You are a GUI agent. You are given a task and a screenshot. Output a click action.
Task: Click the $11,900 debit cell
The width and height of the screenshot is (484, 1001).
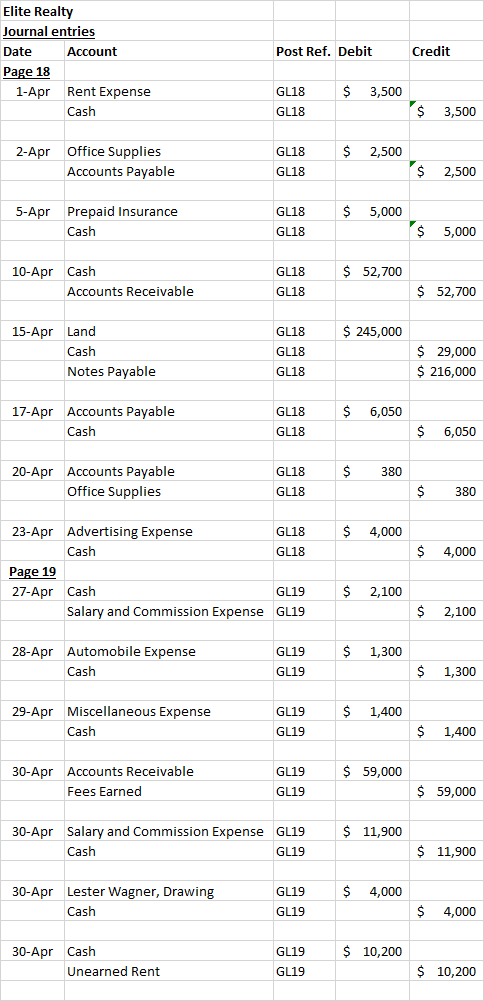coord(372,831)
